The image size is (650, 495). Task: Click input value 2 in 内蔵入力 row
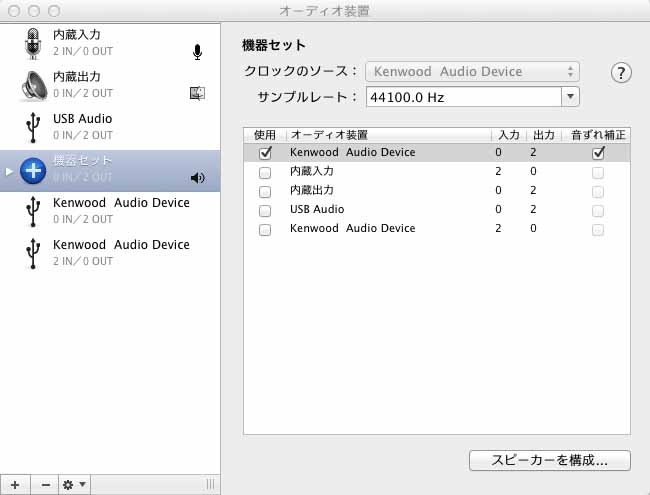(498, 171)
